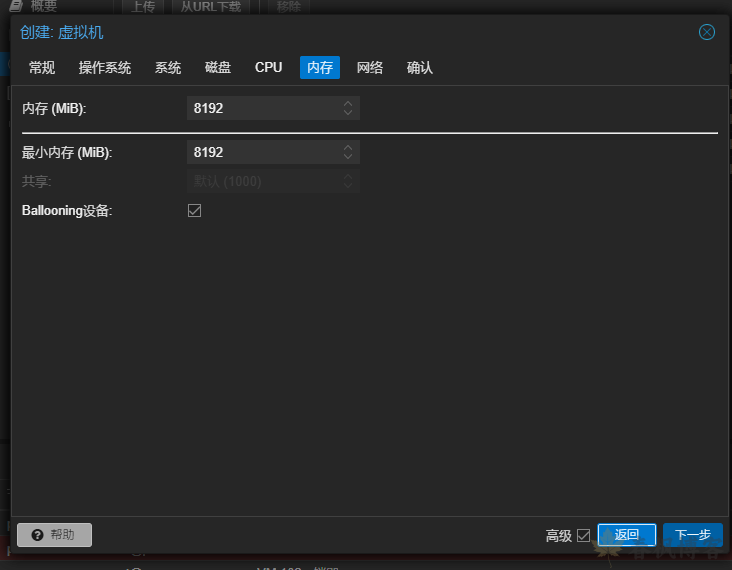Switch to the 操作系统 tab
Image resolution: width=732 pixels, height=570 pixels.
point(105,68)
